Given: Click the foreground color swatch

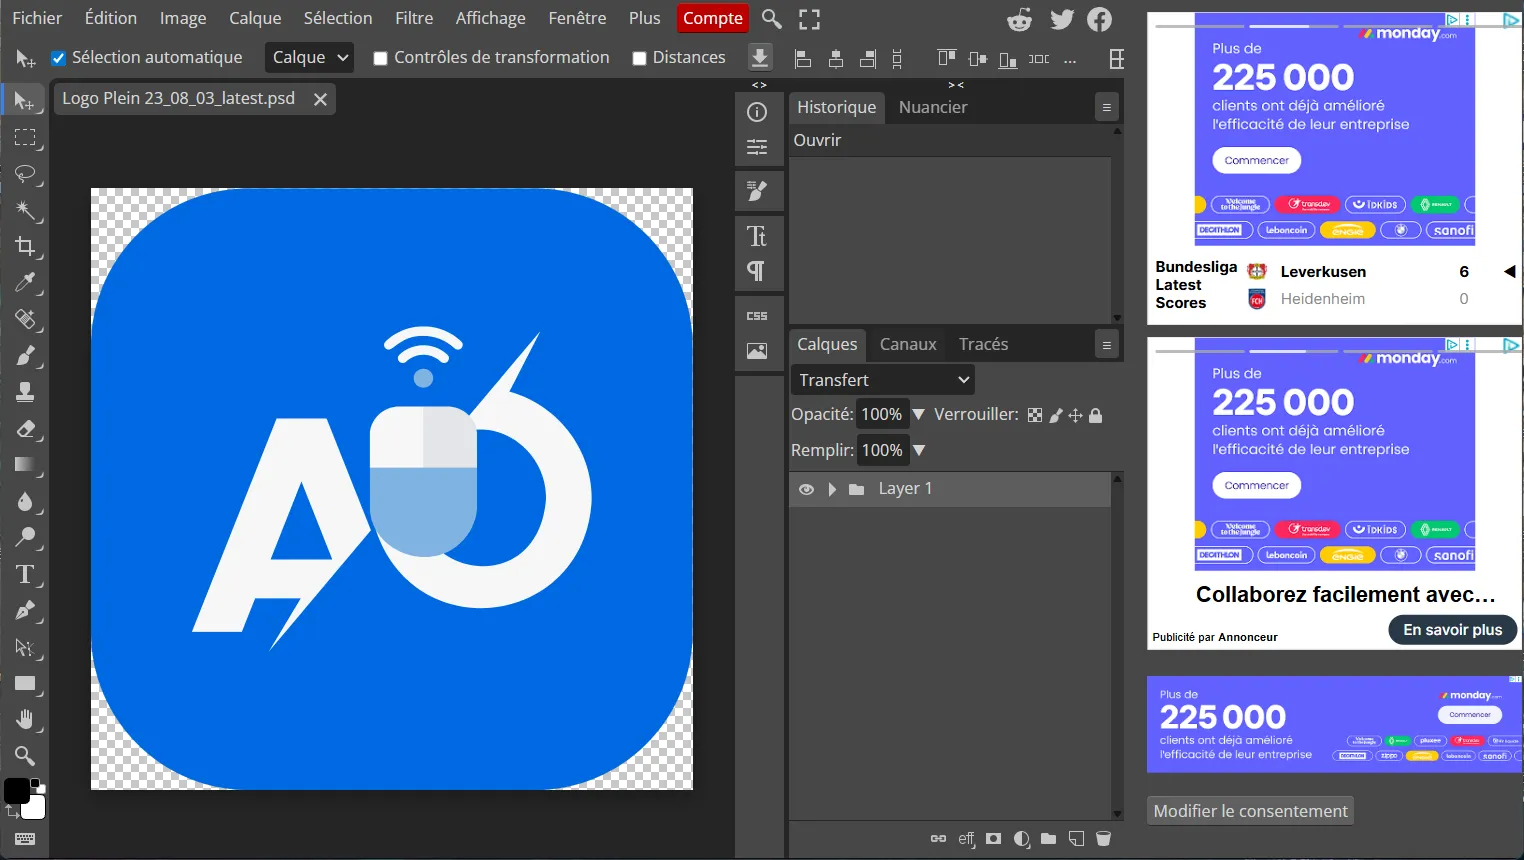Looking at the screenshot, I should (18, 791).
